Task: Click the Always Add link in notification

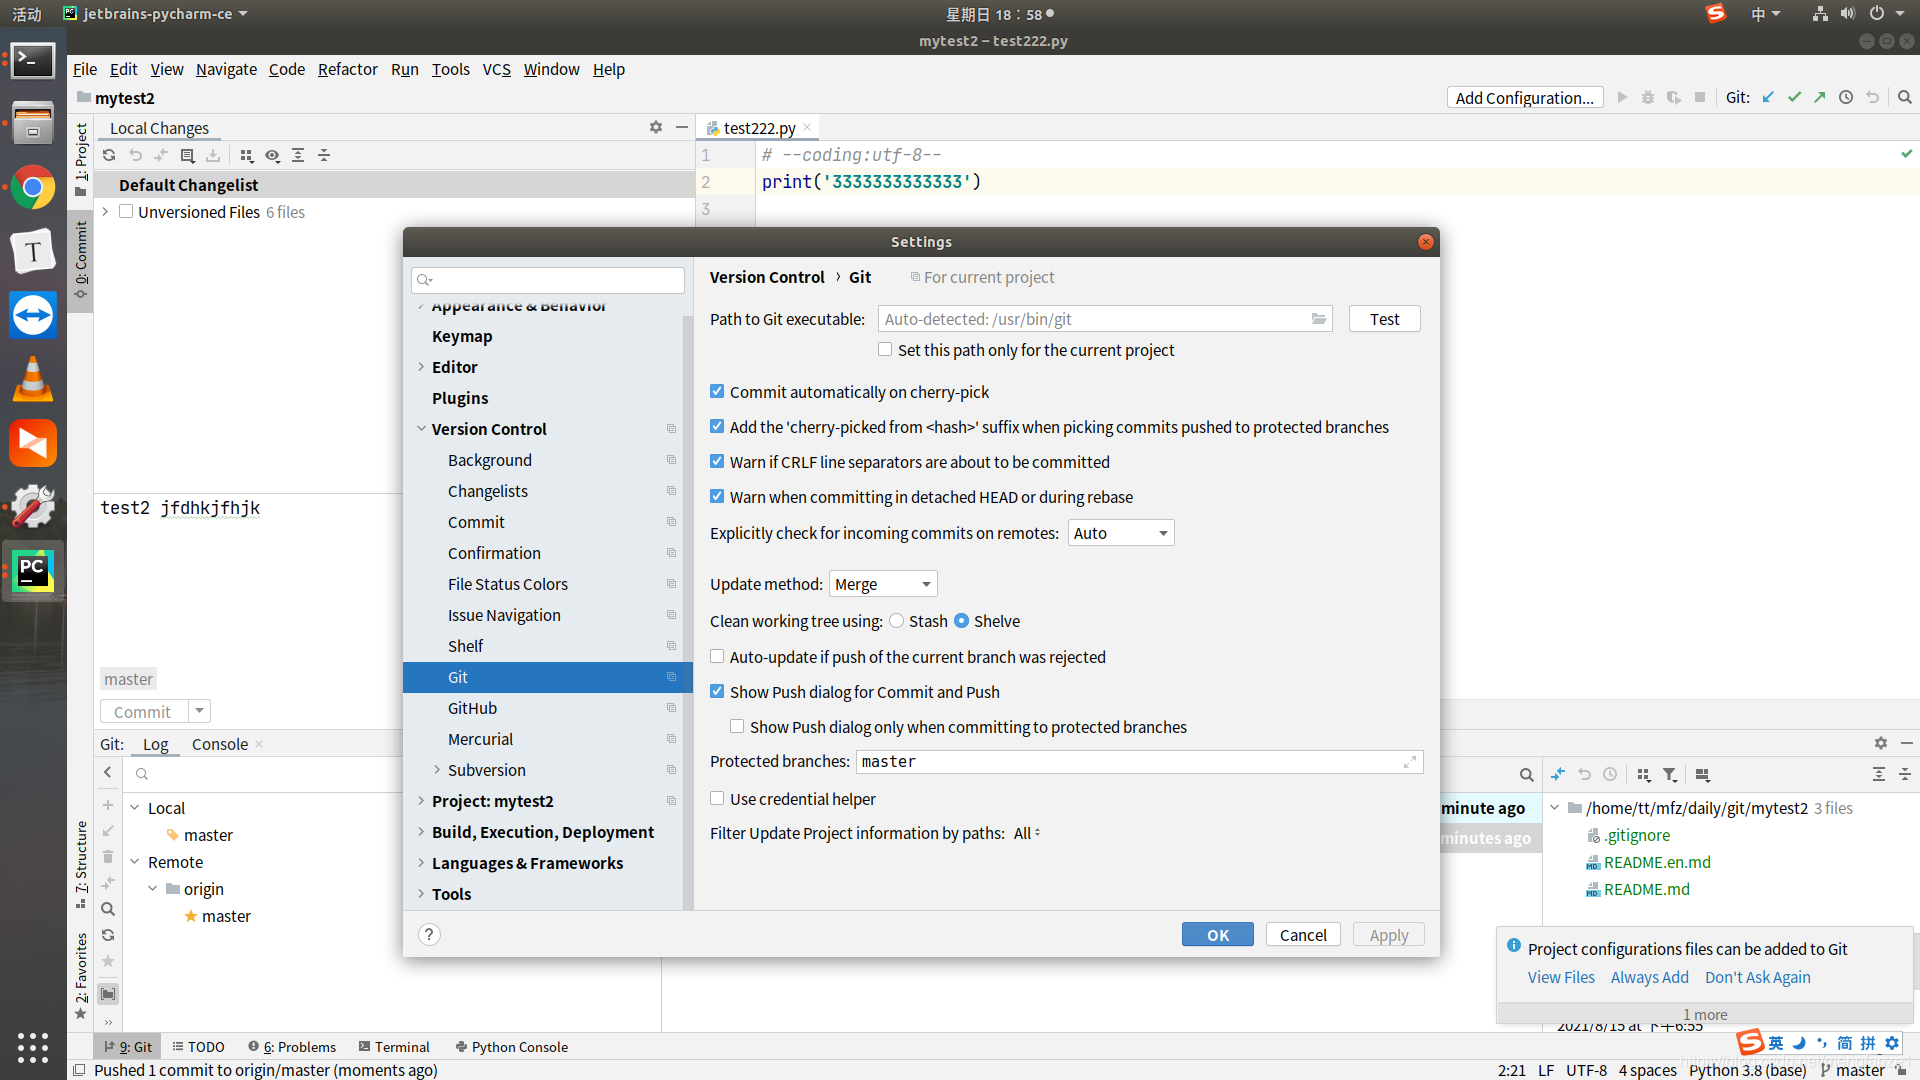Action: click(x=1649, y=977)
